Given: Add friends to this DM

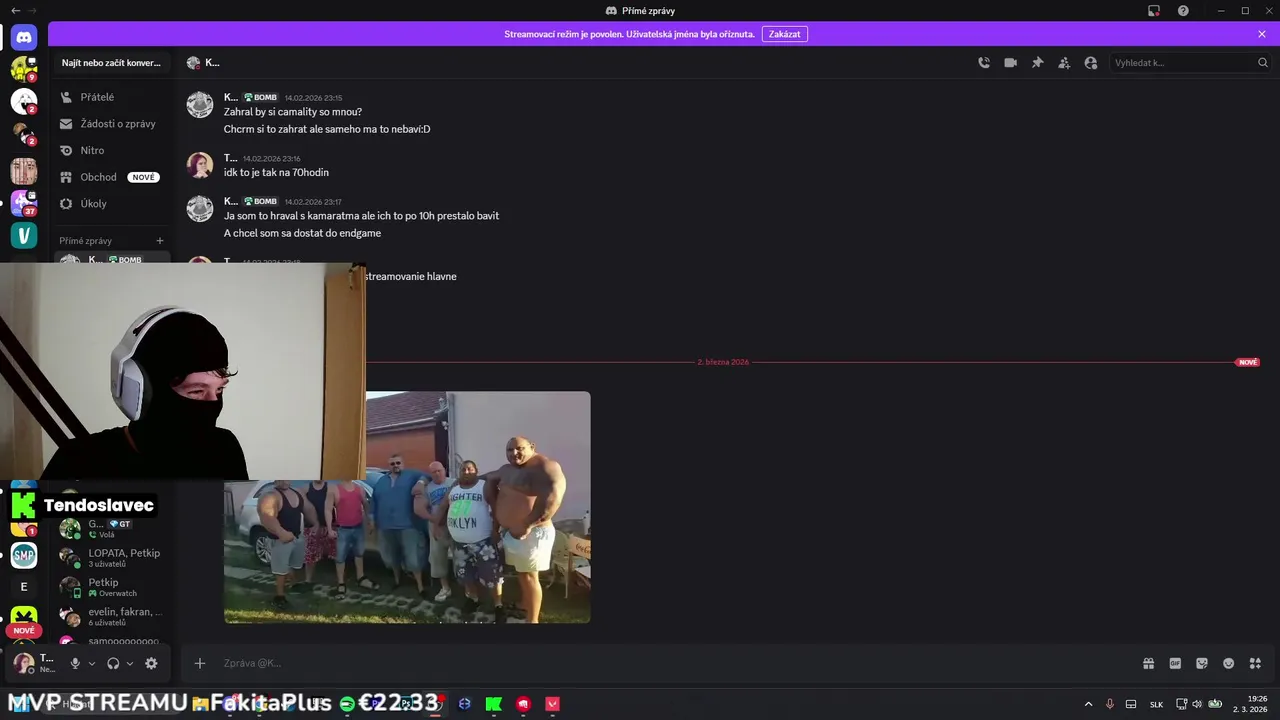Looking at the screenshot, I should [1064, 62].
